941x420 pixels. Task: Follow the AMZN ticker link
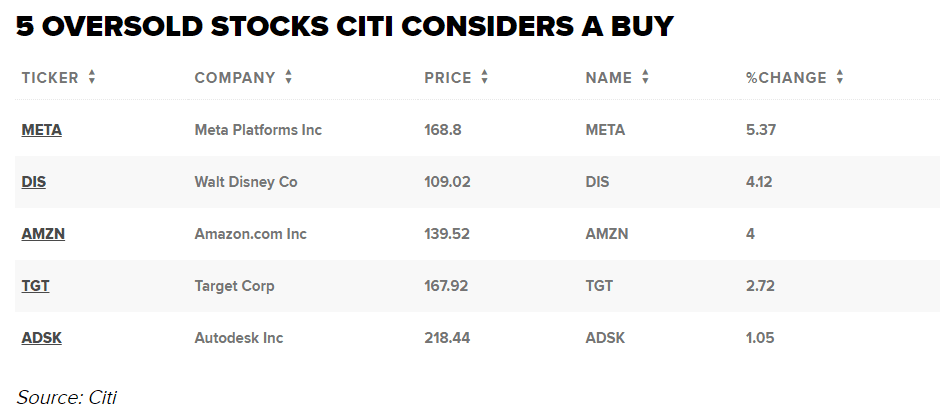click(43, 234)
